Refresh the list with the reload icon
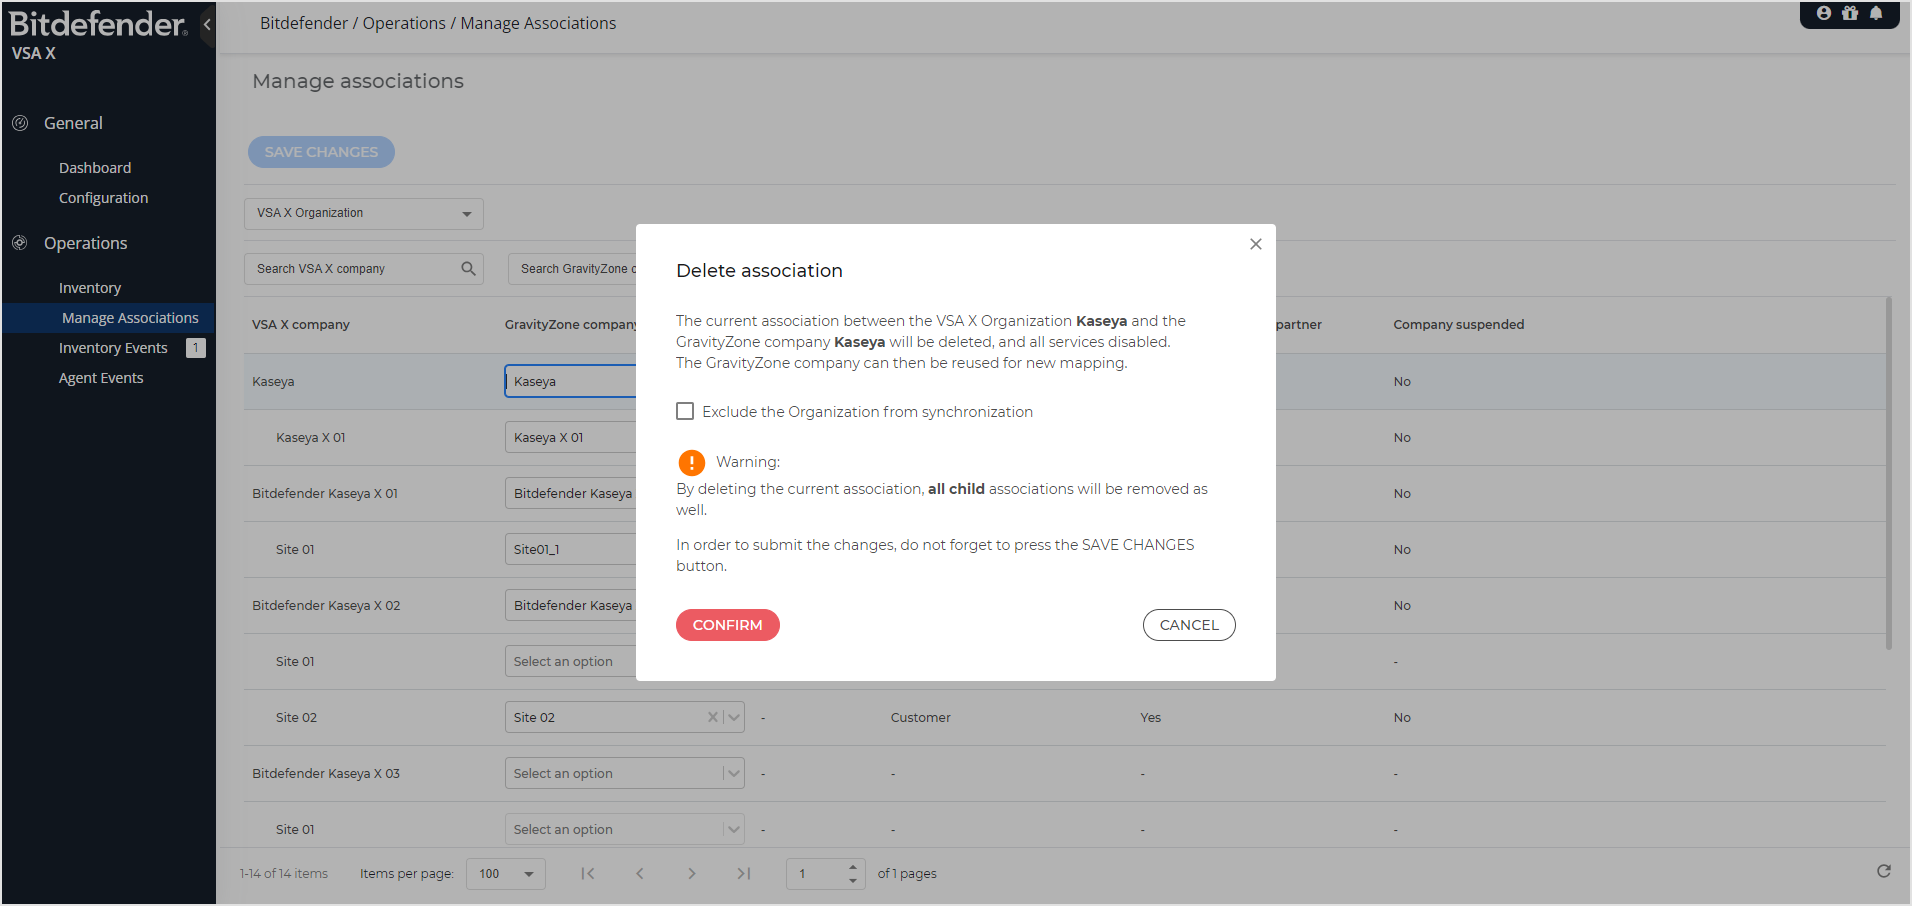The width and height of the screenshot is (1912, 906). [1885, 871]
